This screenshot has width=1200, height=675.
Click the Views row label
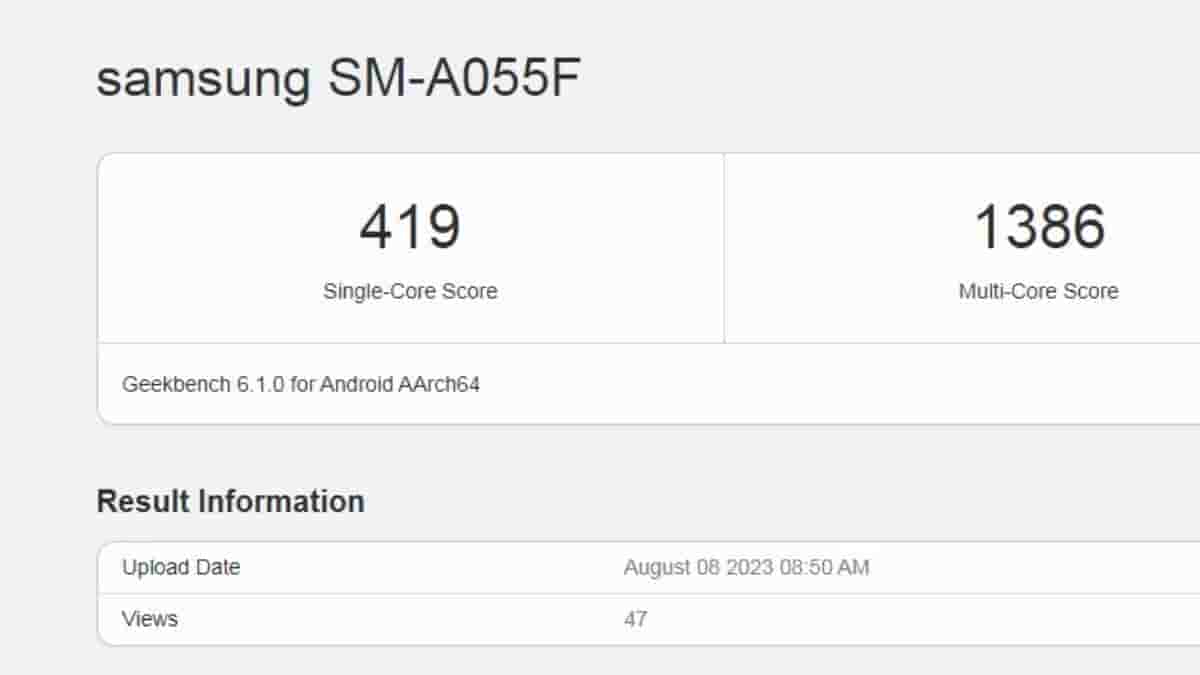coord(150,619)
